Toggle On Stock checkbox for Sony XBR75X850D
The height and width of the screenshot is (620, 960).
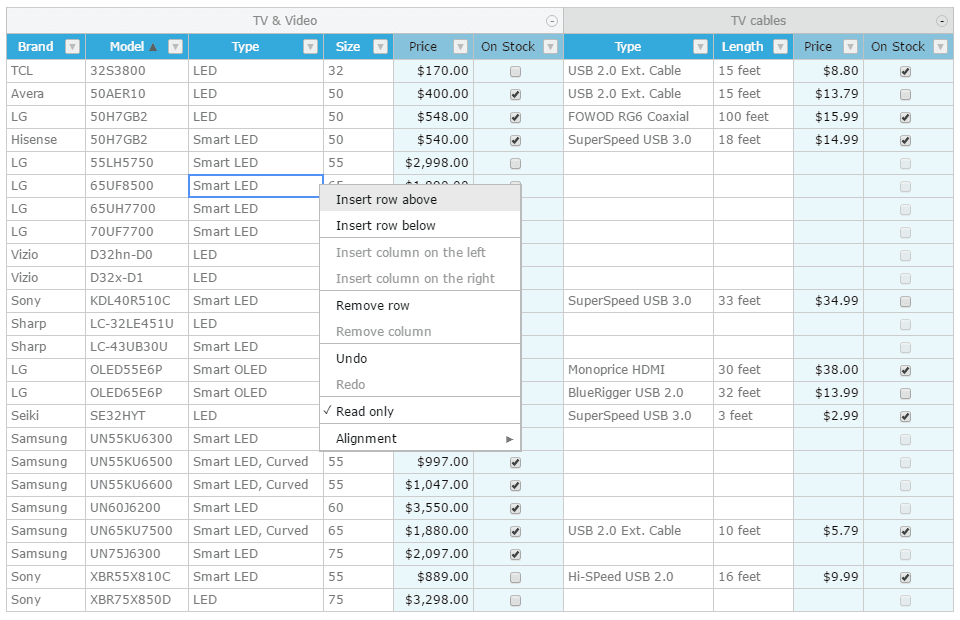pyautogui.click(x=516, y=600)
